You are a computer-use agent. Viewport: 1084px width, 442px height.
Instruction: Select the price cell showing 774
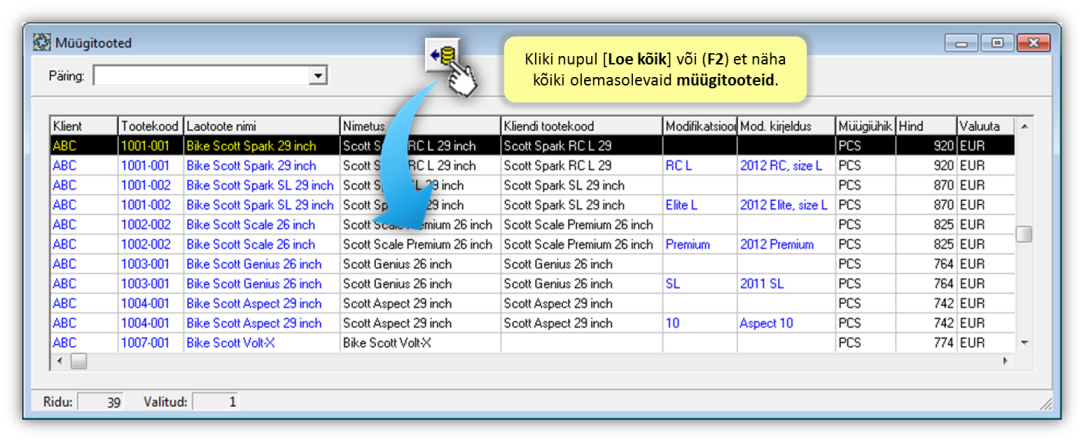pos(926,343)
